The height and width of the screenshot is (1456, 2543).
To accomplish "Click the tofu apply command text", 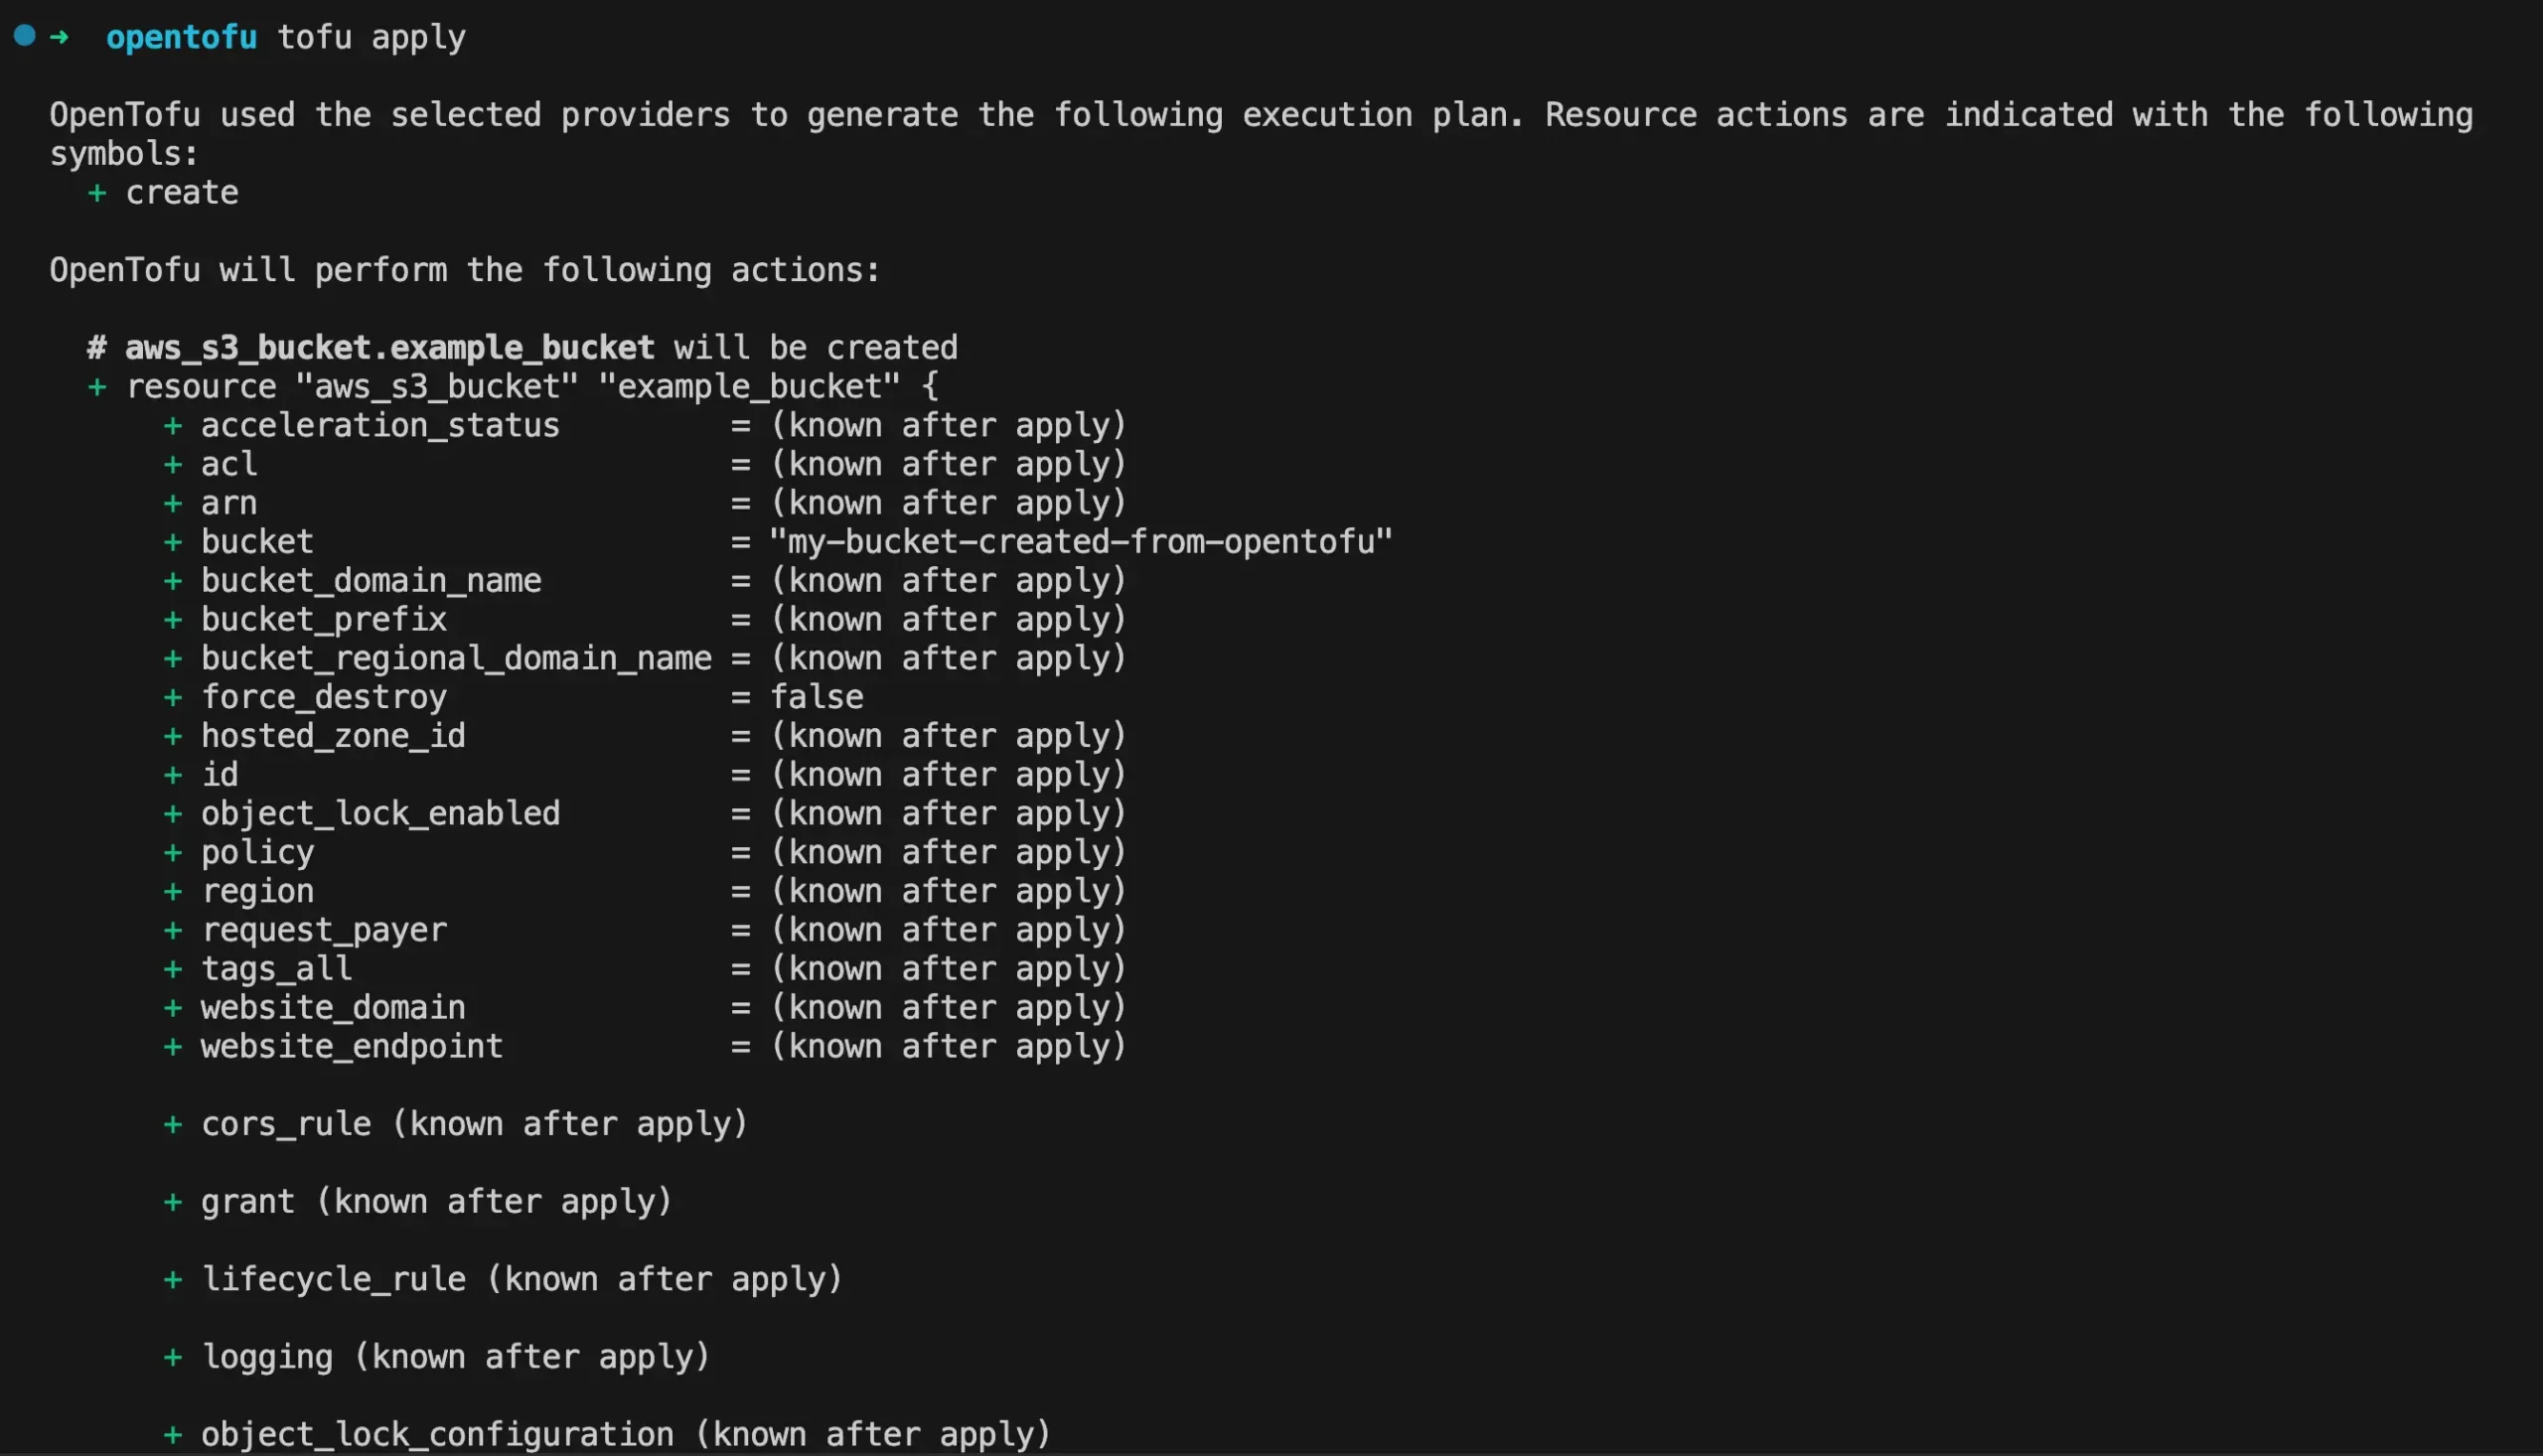I will 371,38.
